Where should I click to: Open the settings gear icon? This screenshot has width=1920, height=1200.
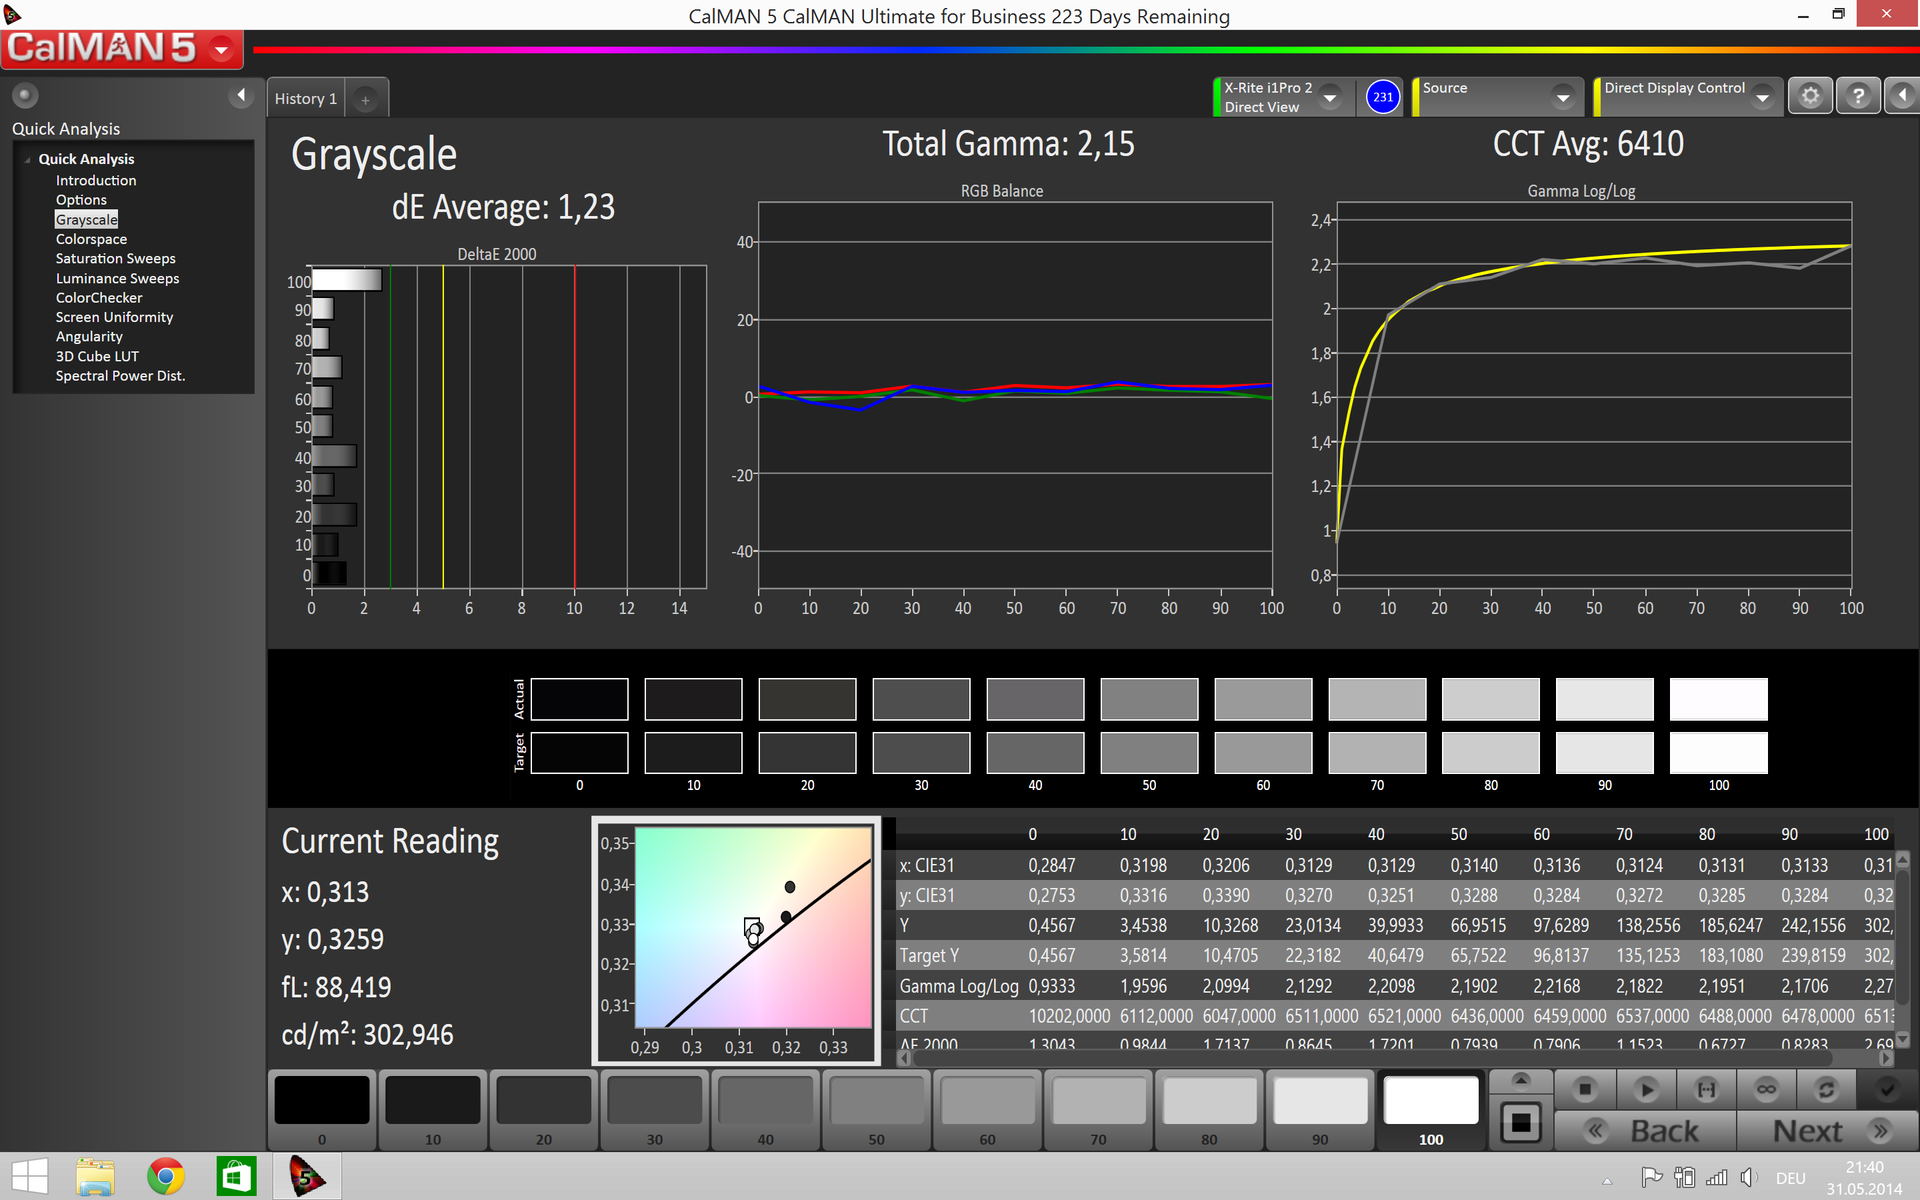click(1810, 96)
